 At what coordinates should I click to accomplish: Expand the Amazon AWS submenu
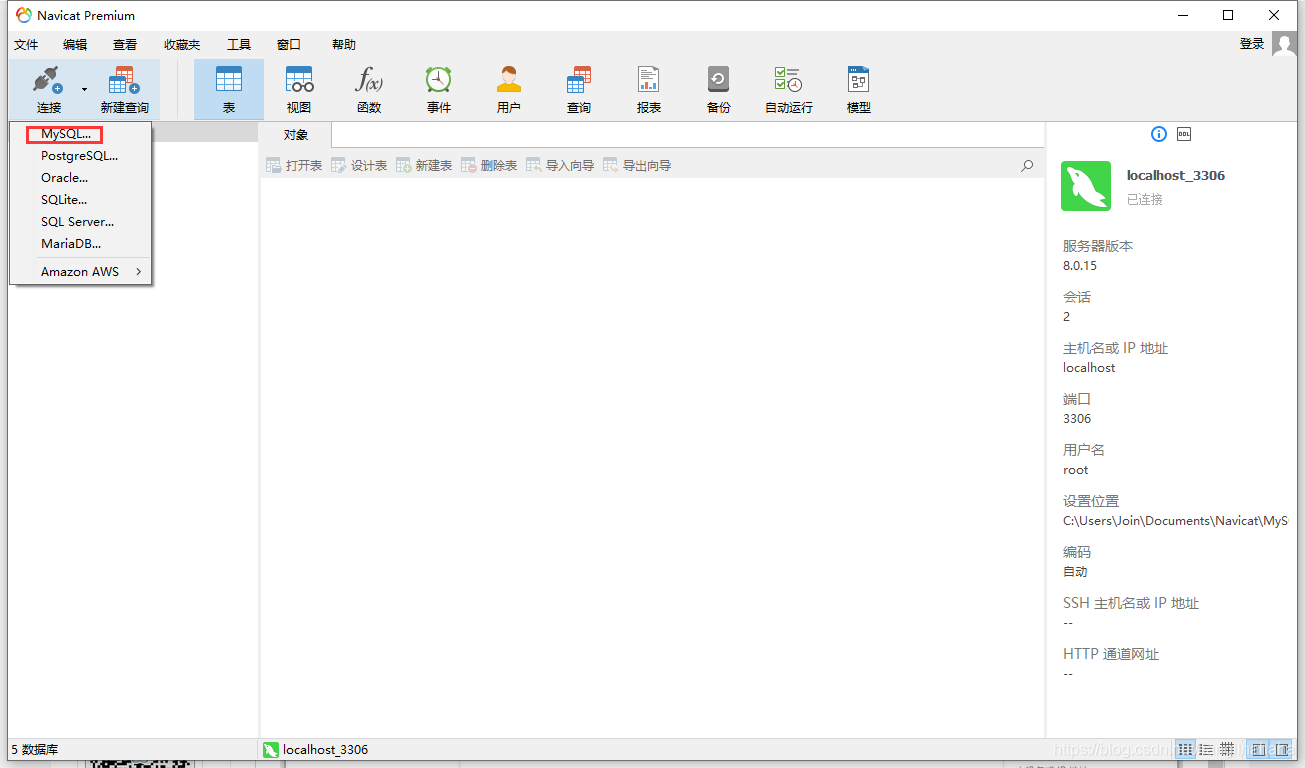pos(80,272)
